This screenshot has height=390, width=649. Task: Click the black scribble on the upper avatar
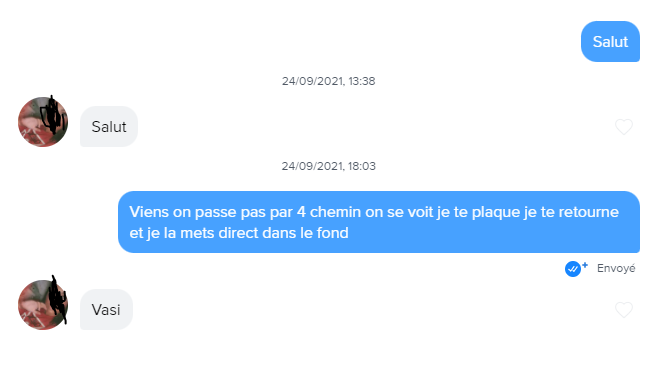tap(52, 115)
